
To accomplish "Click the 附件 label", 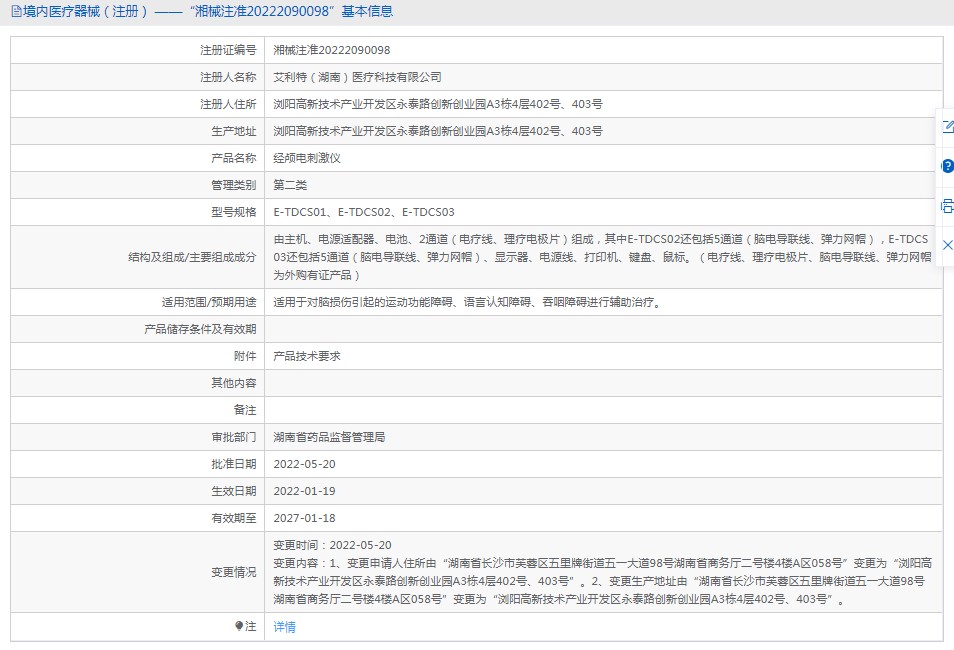I will 245,356.
